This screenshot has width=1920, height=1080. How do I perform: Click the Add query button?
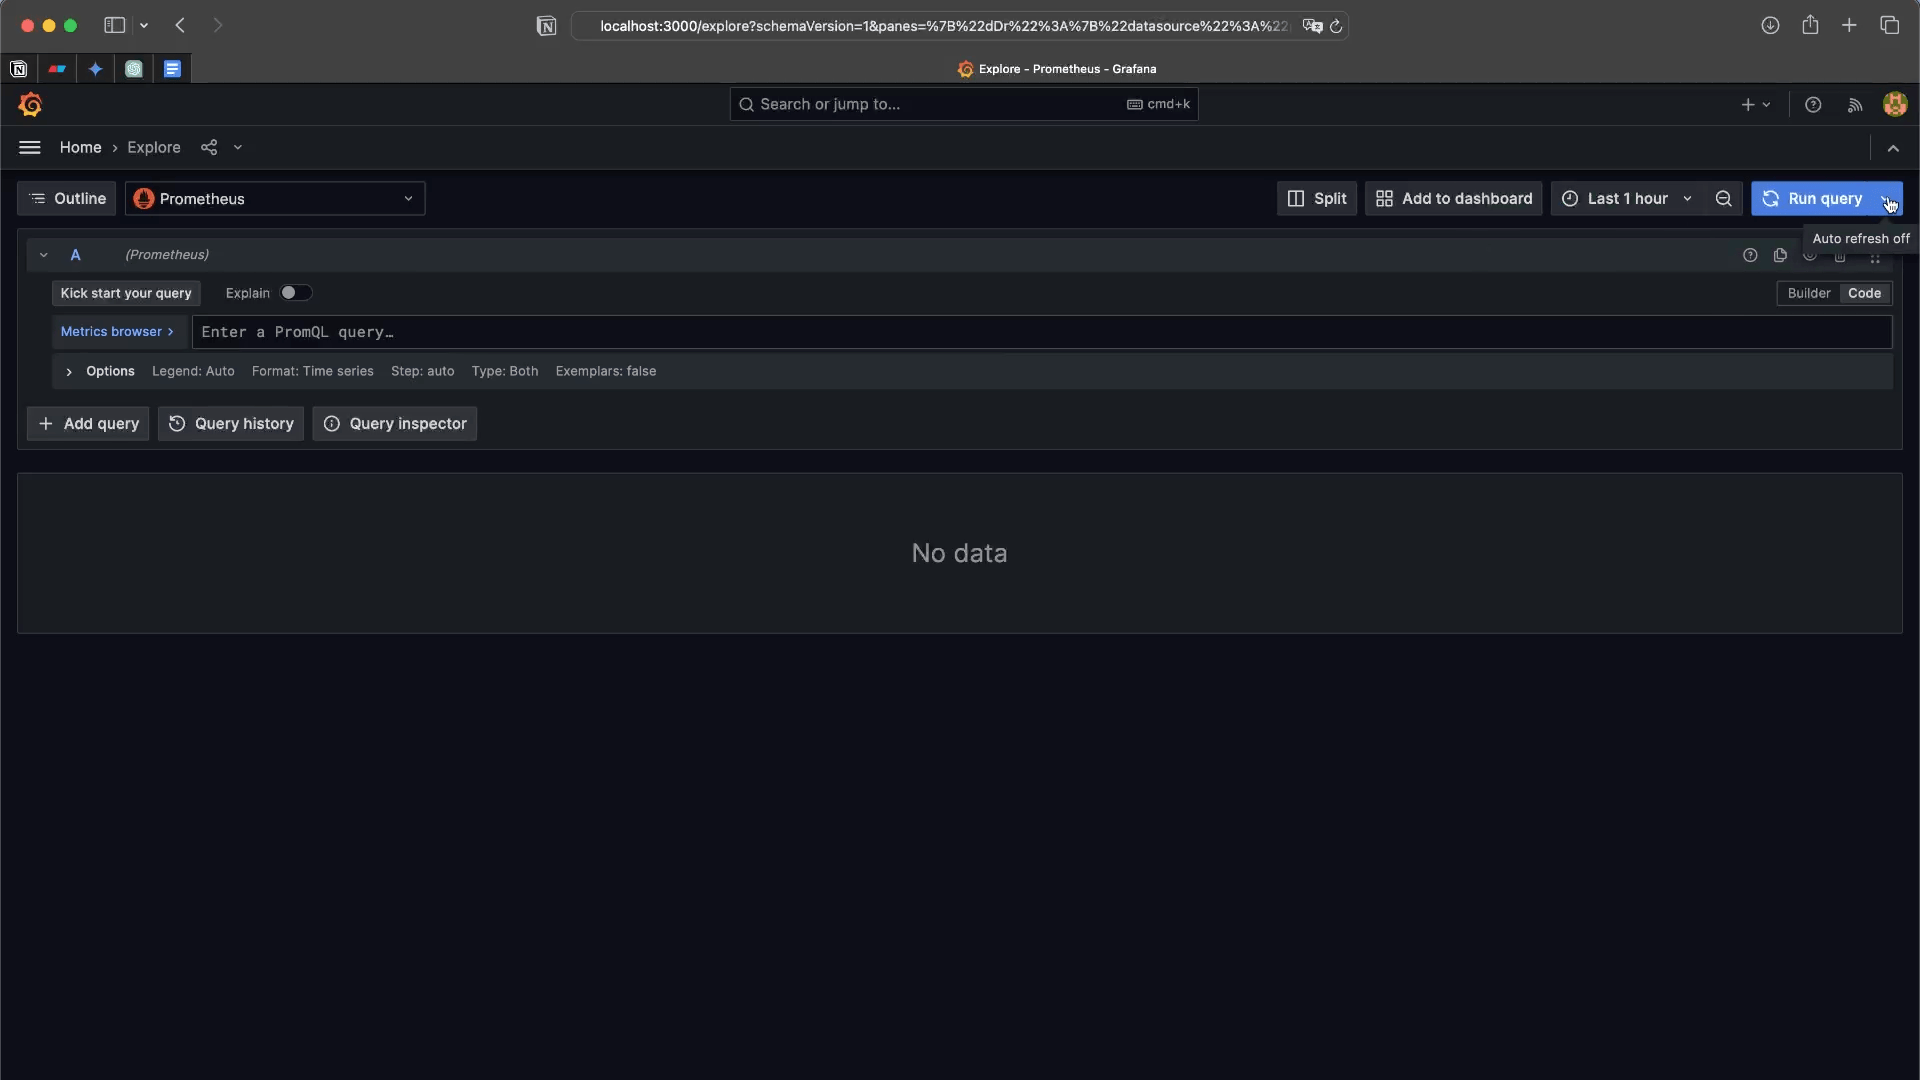pos(88,423)
